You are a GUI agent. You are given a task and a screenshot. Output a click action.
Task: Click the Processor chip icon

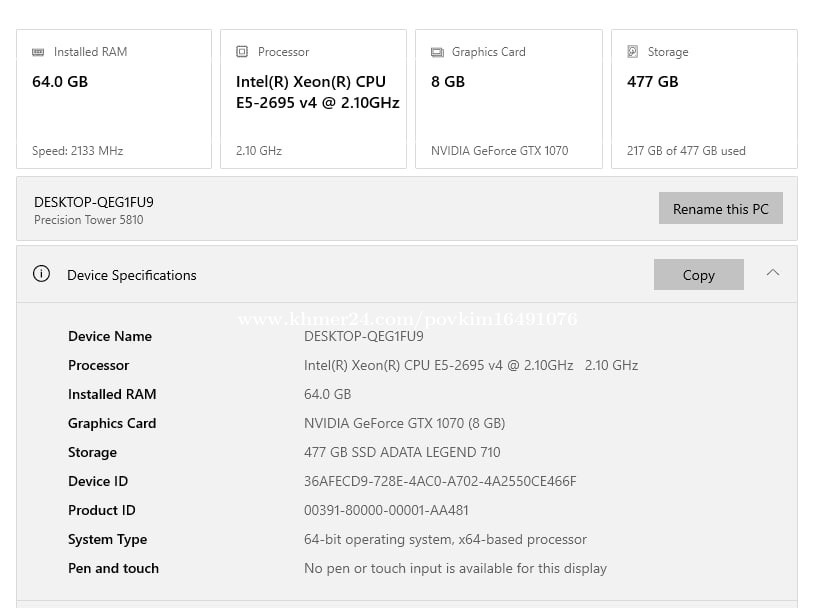tap(242, 52)
